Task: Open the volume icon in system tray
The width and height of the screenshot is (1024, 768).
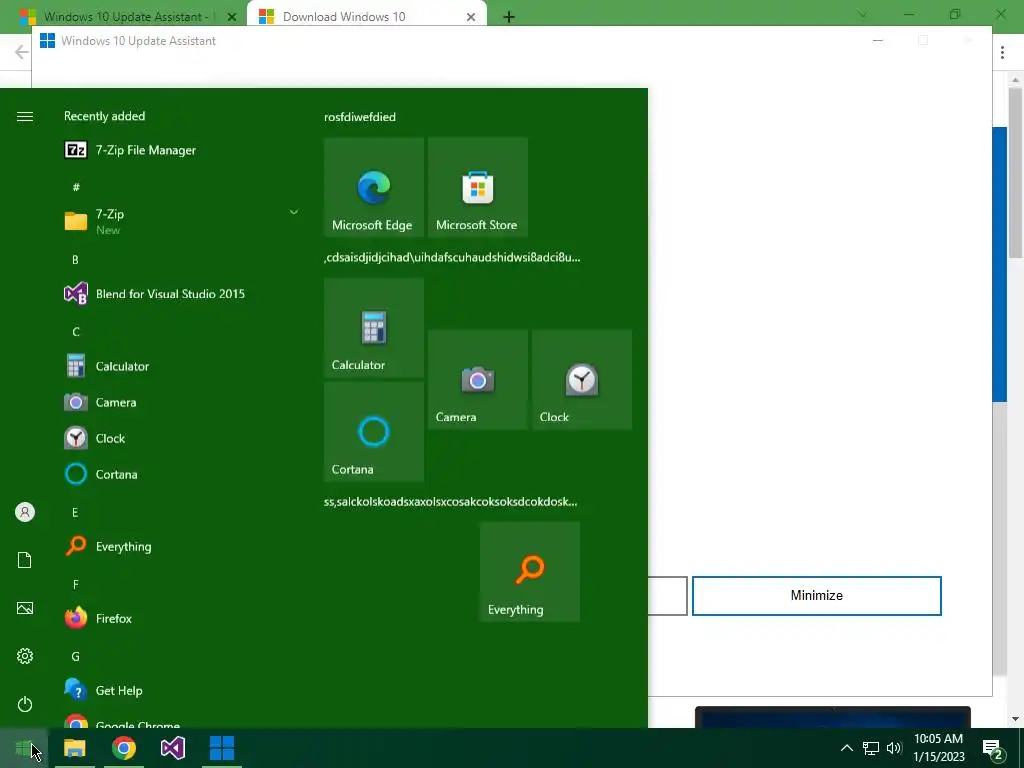Action: (x=894, y=748)
